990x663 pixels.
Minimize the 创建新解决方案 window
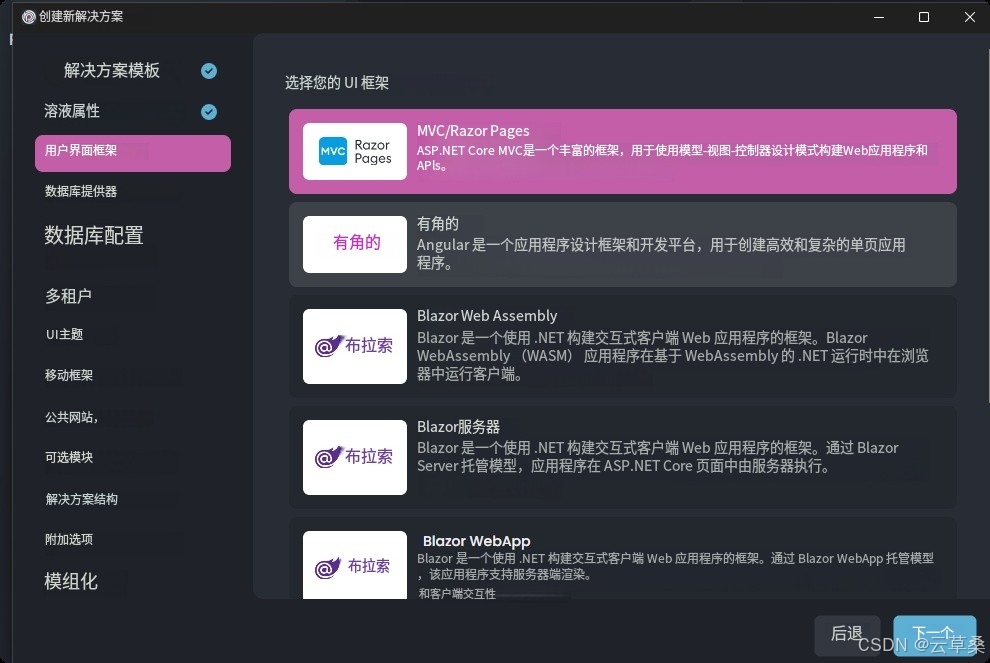pos(878,17)
